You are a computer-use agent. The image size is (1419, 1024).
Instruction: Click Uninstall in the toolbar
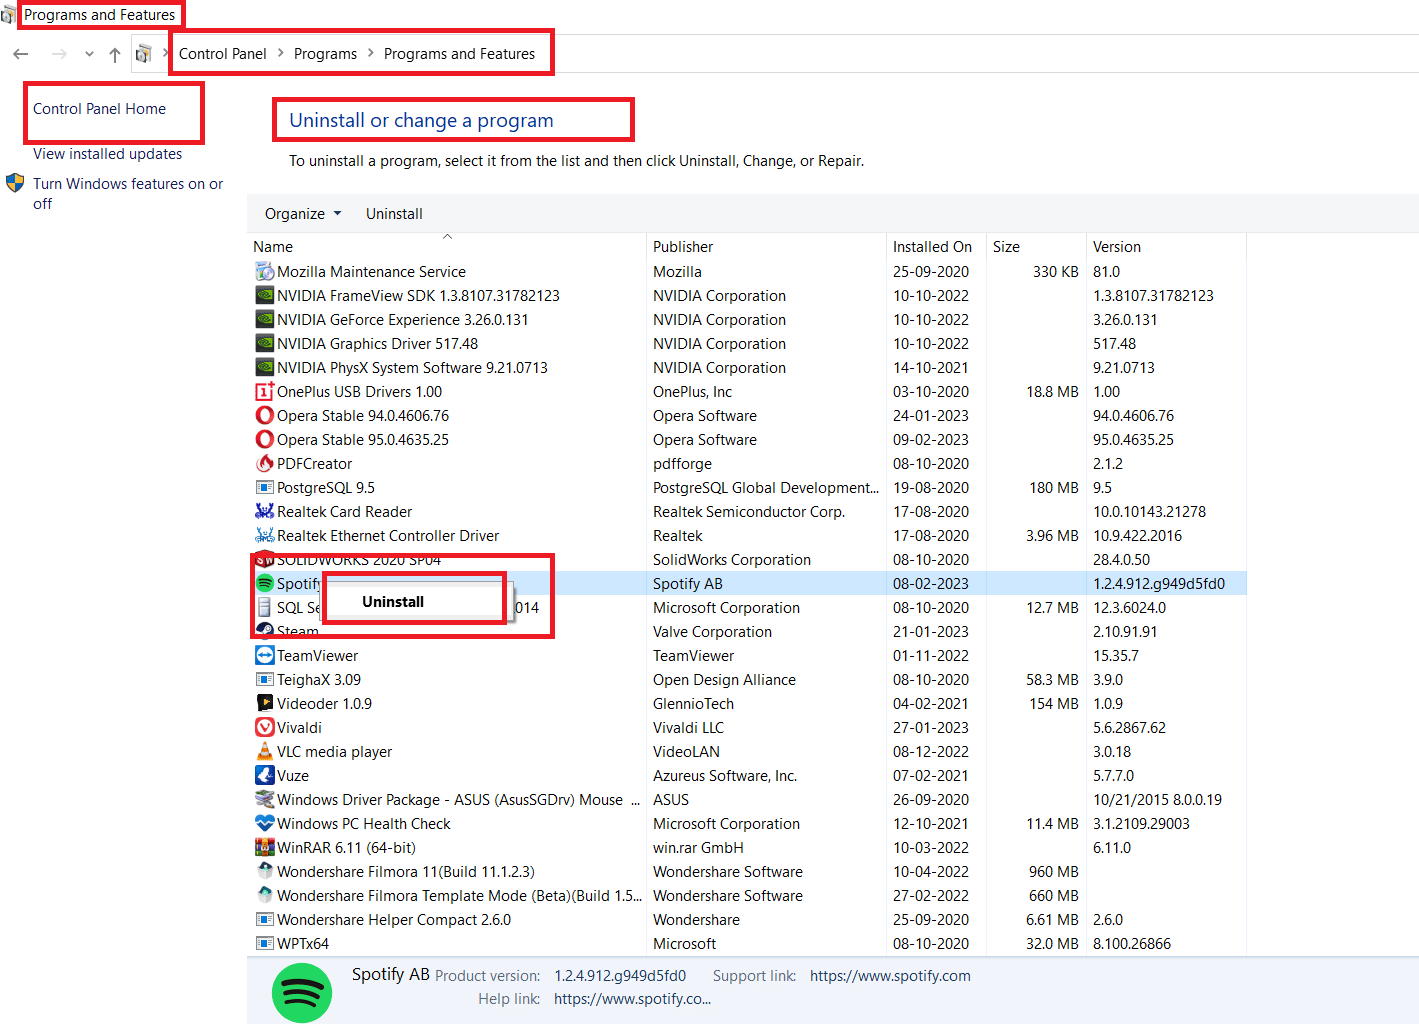(394, 214)
